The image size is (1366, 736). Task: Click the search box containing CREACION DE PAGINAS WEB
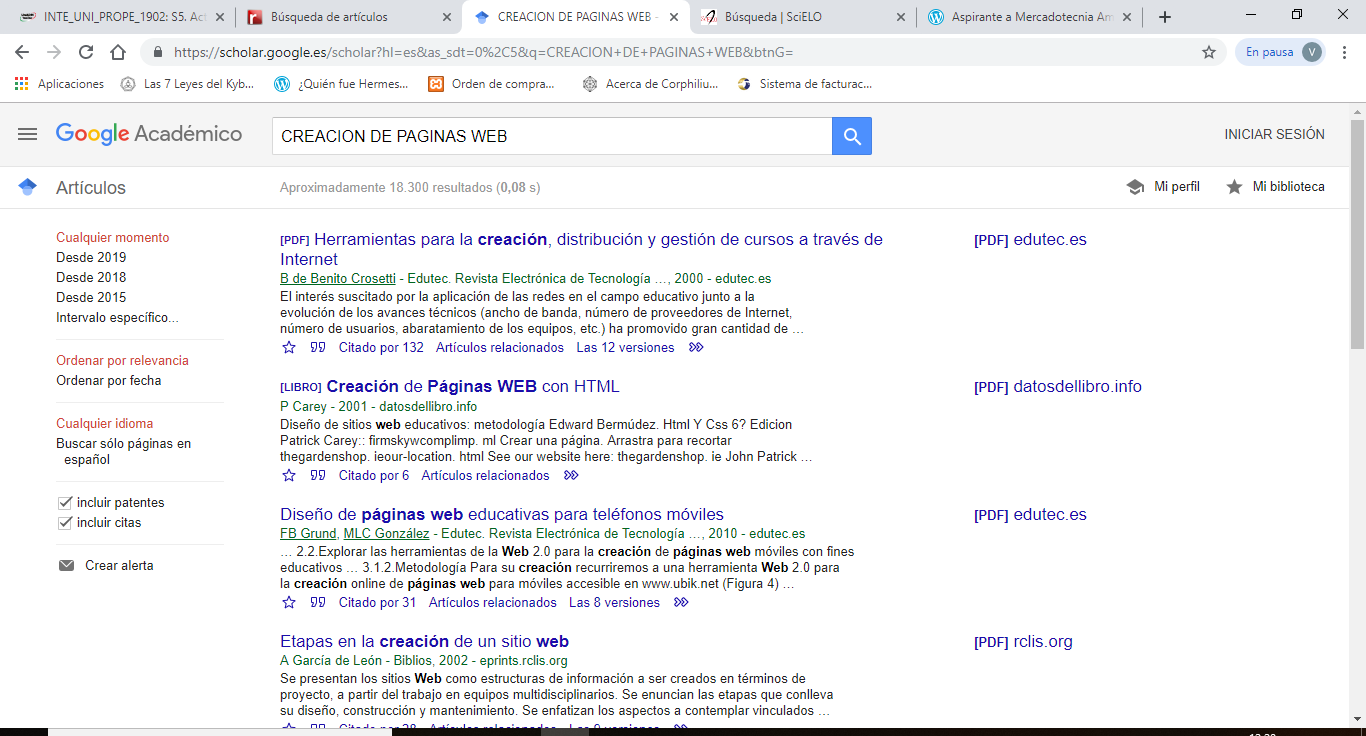(550, 136)
